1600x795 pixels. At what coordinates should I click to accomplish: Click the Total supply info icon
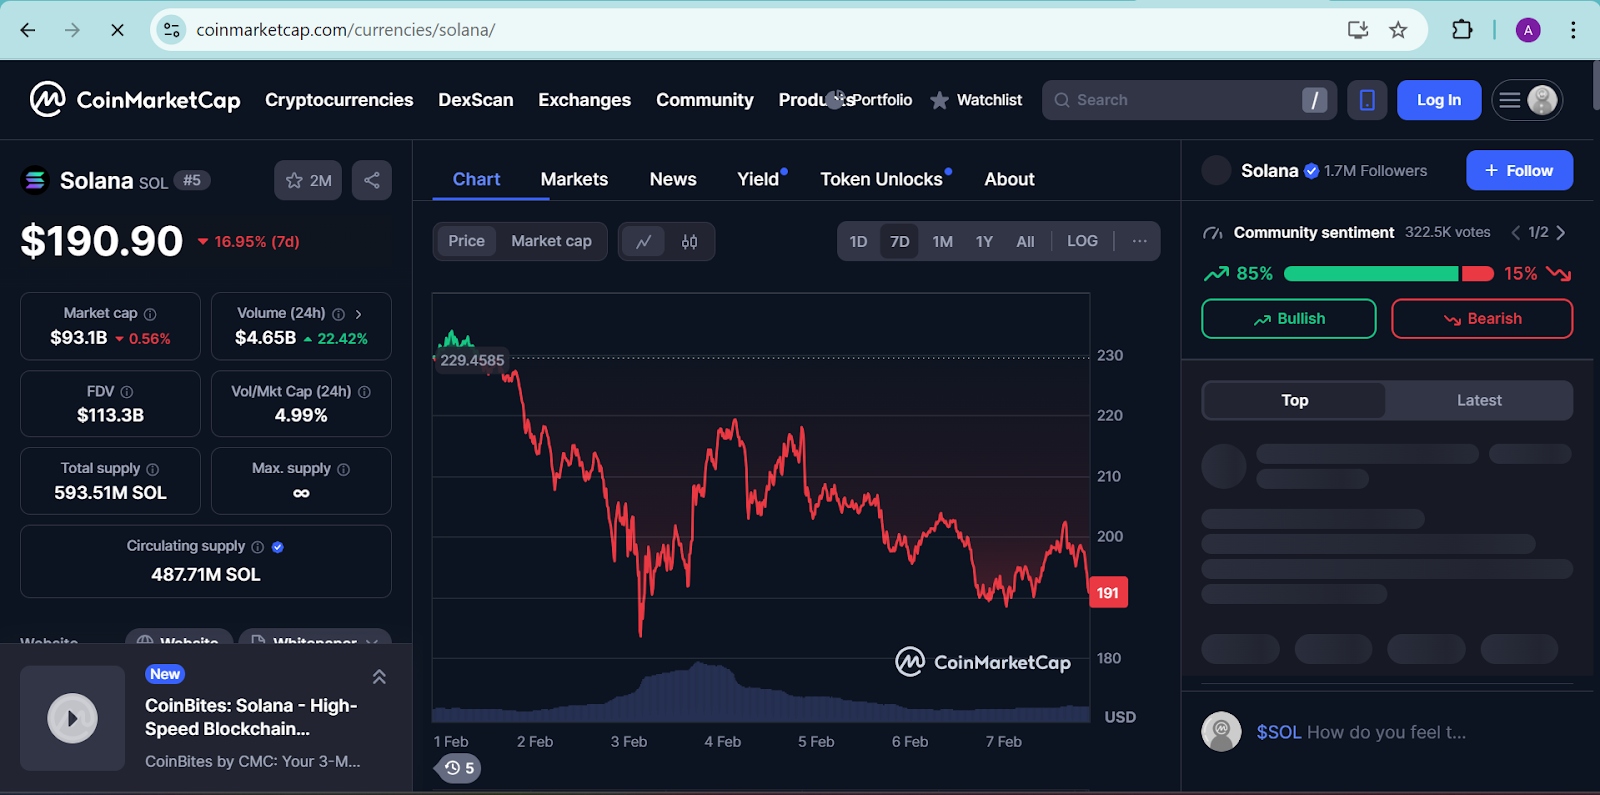[152, 469]
